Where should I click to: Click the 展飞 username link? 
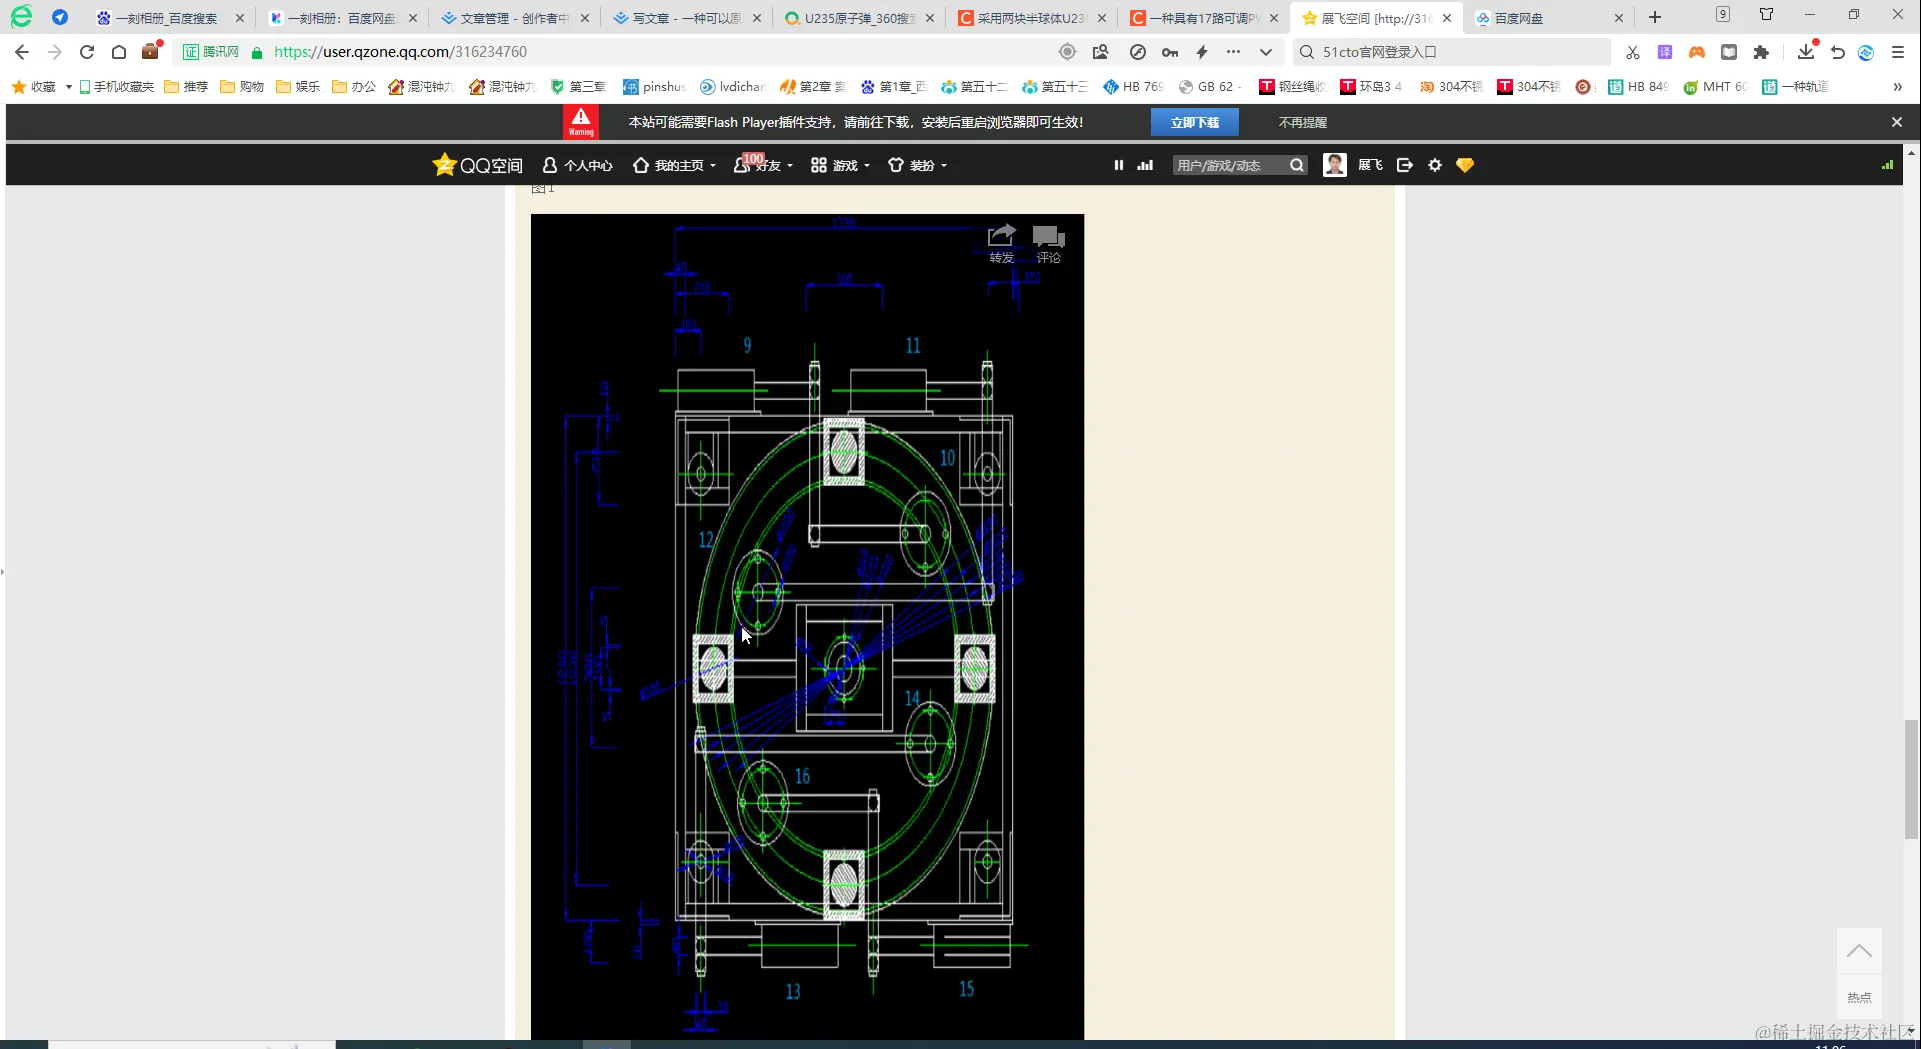(1370, 165)
